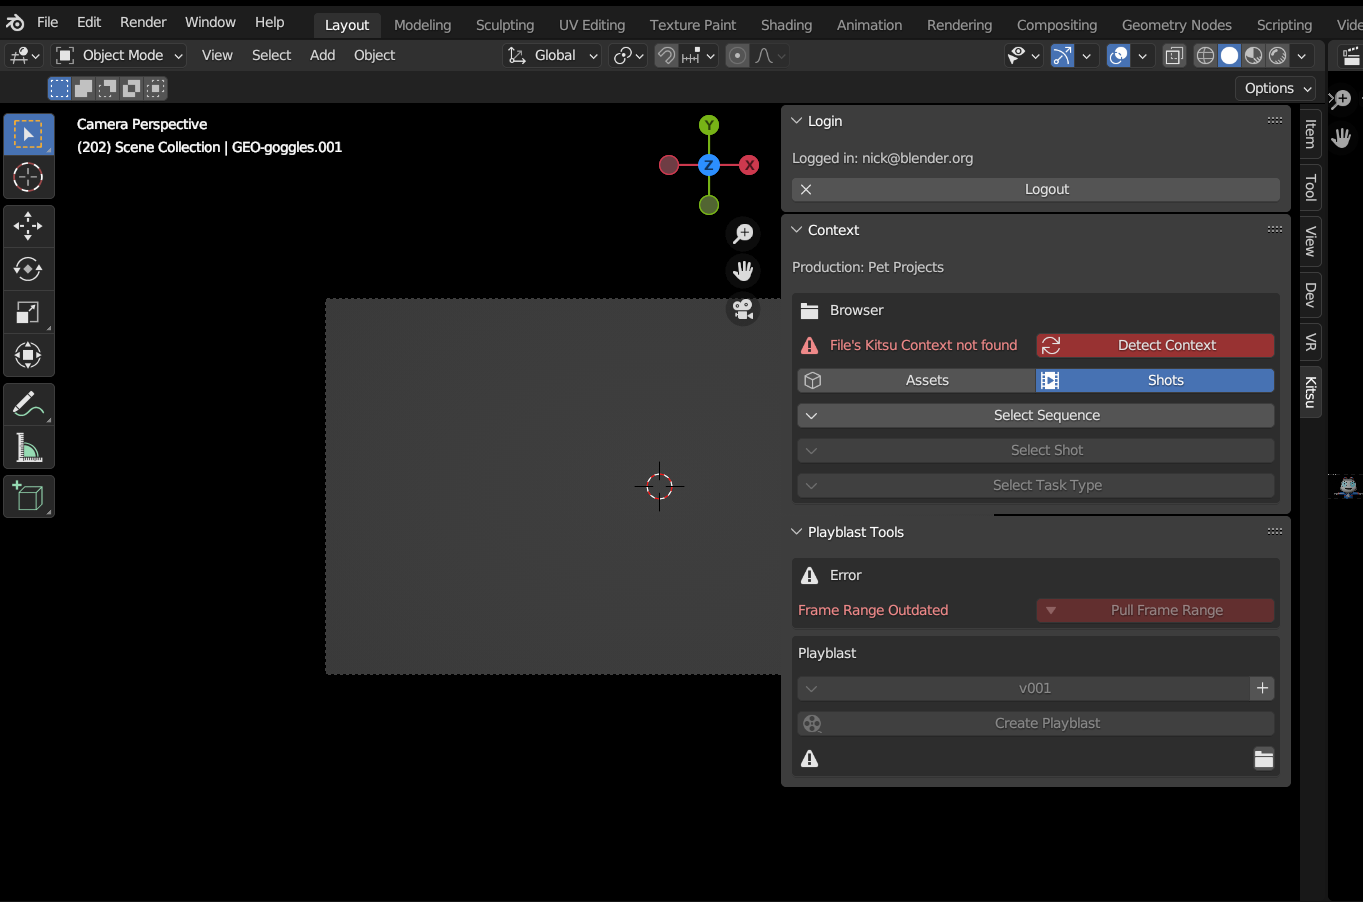The height and width of the screenshot is (902, 1363).
Task: Click the red X axis gizmo handle
Action: [749, 165]
